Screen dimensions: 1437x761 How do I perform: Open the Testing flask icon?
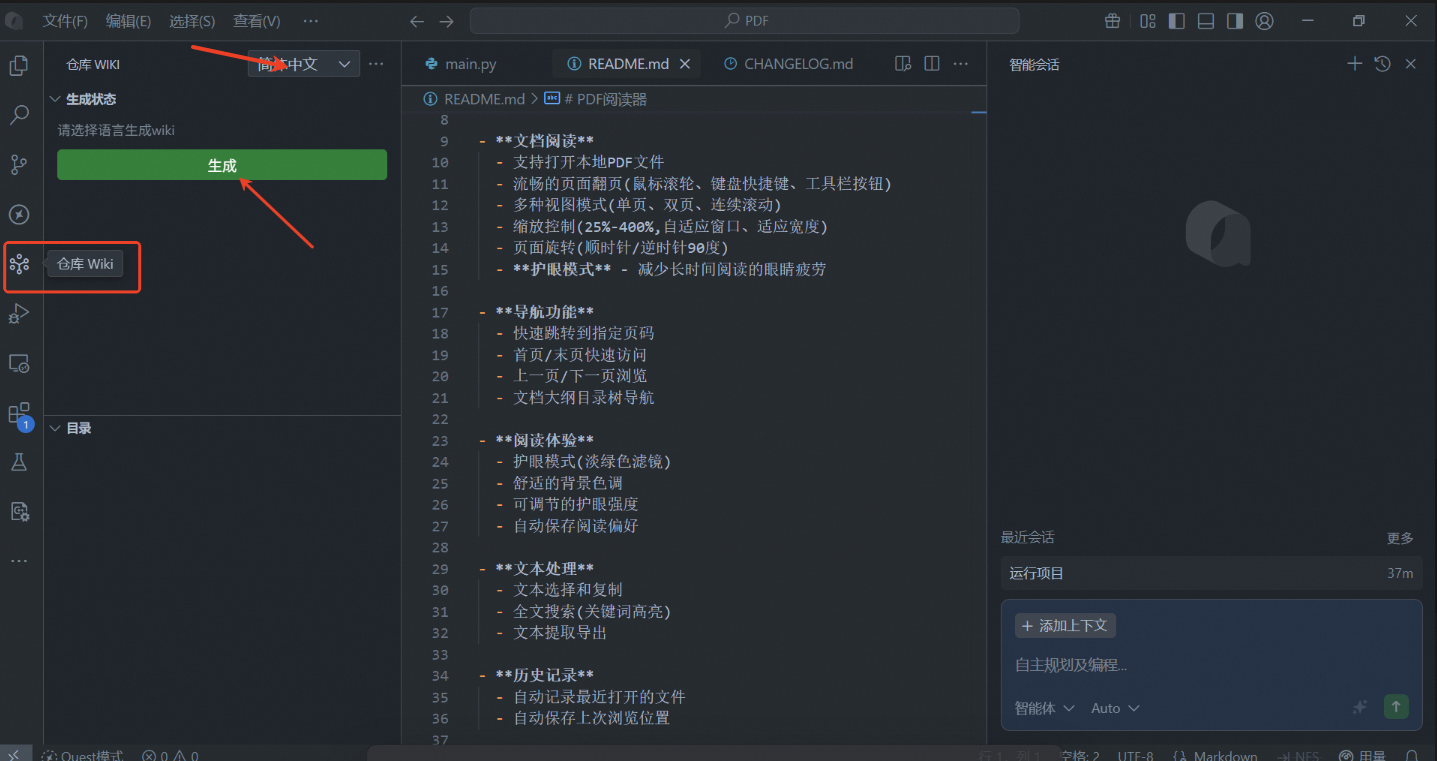click(x=19, y=462)
